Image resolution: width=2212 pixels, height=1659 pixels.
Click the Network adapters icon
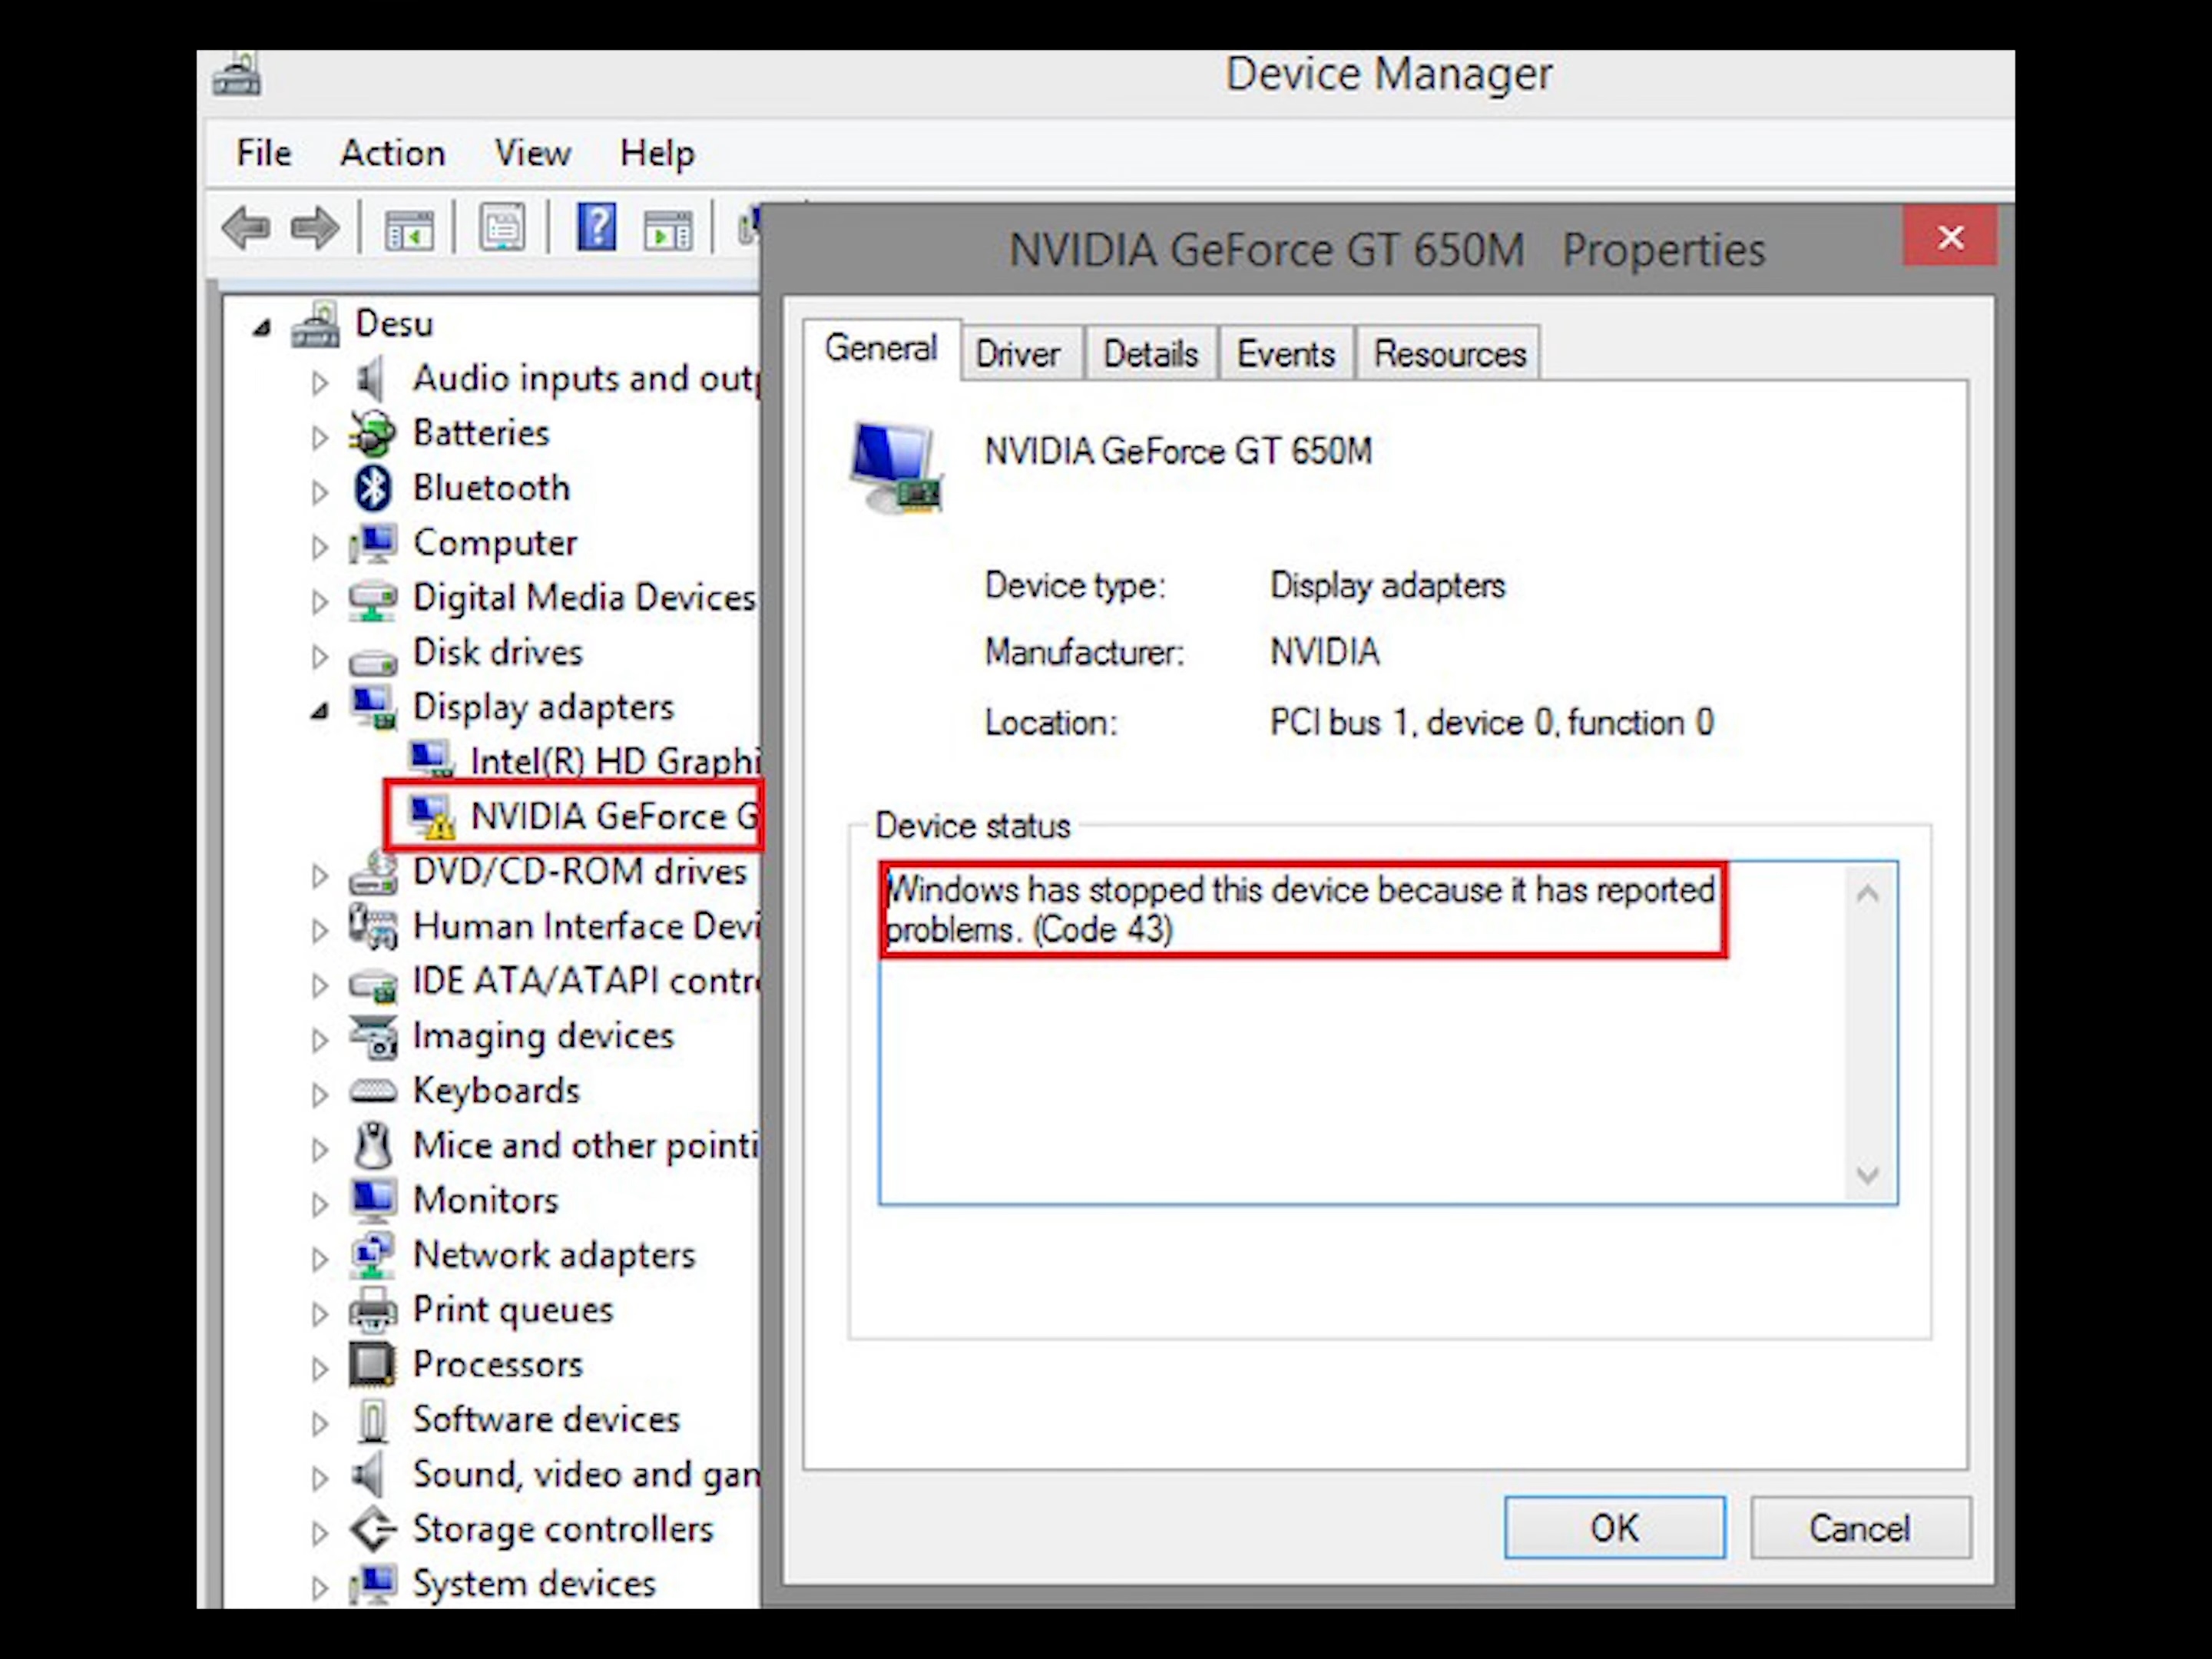click(372, 1256)
